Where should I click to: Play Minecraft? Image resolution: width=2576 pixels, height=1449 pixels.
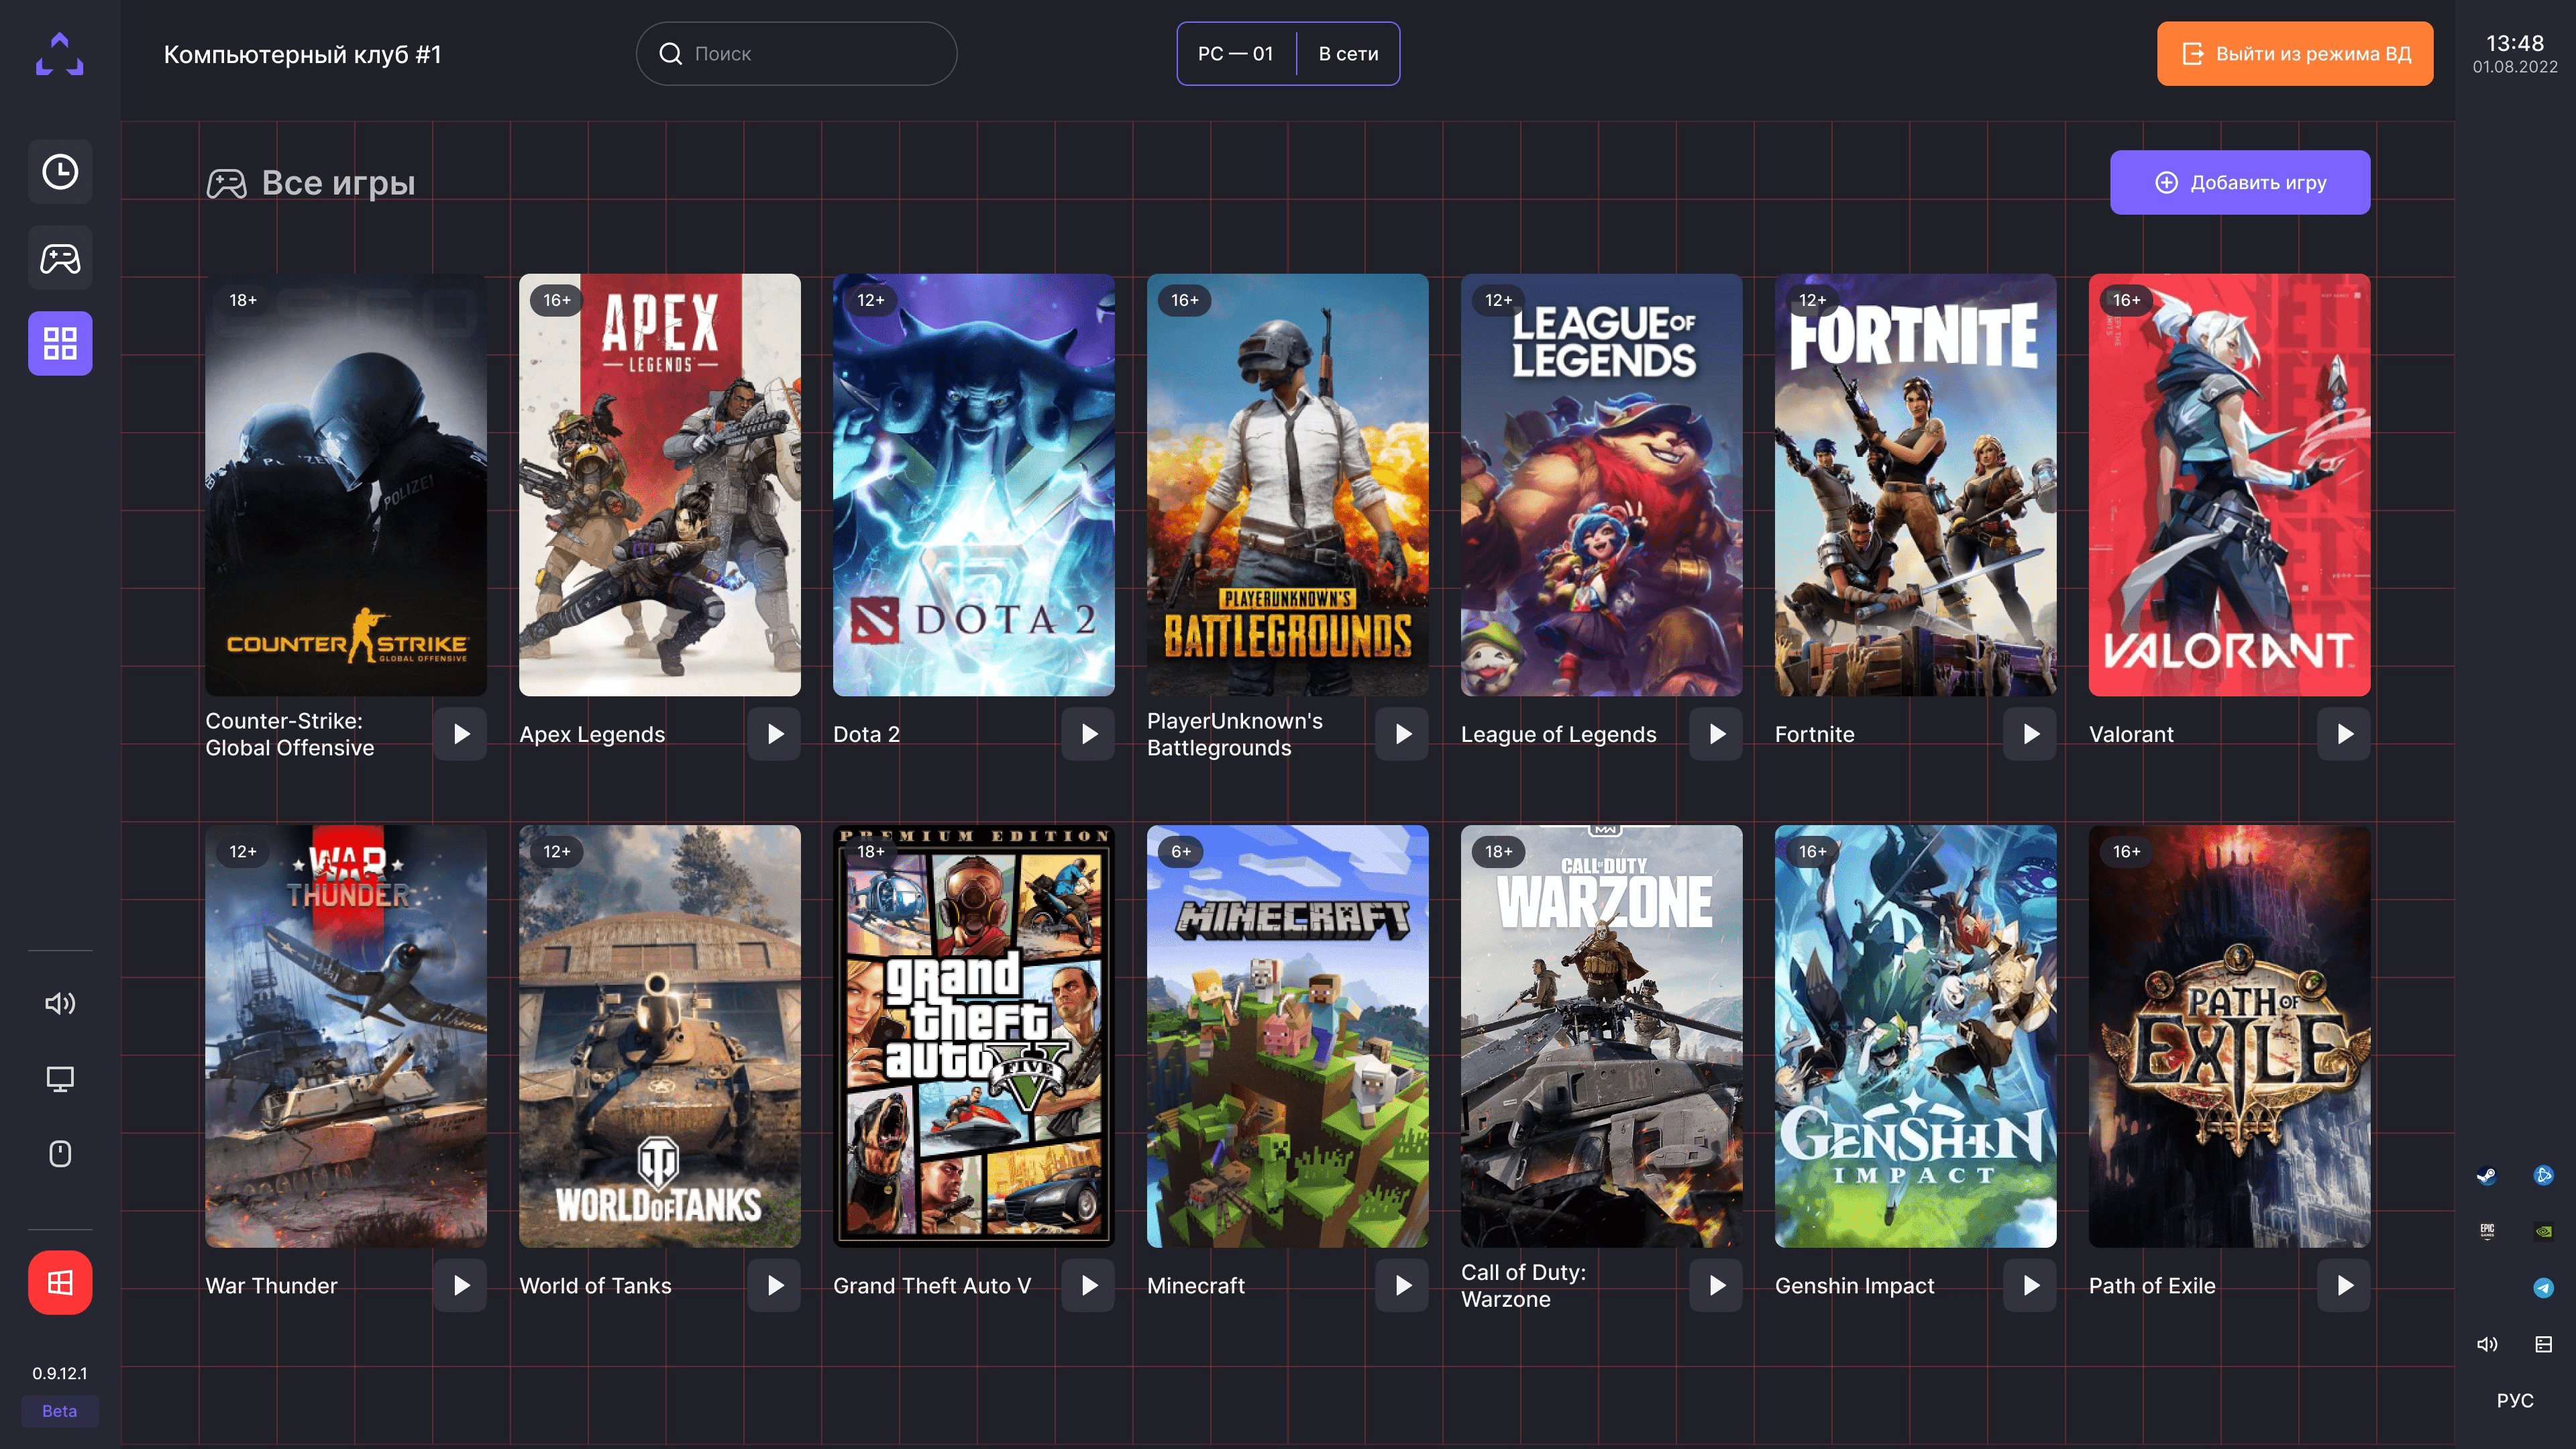pos(1403,1286)
